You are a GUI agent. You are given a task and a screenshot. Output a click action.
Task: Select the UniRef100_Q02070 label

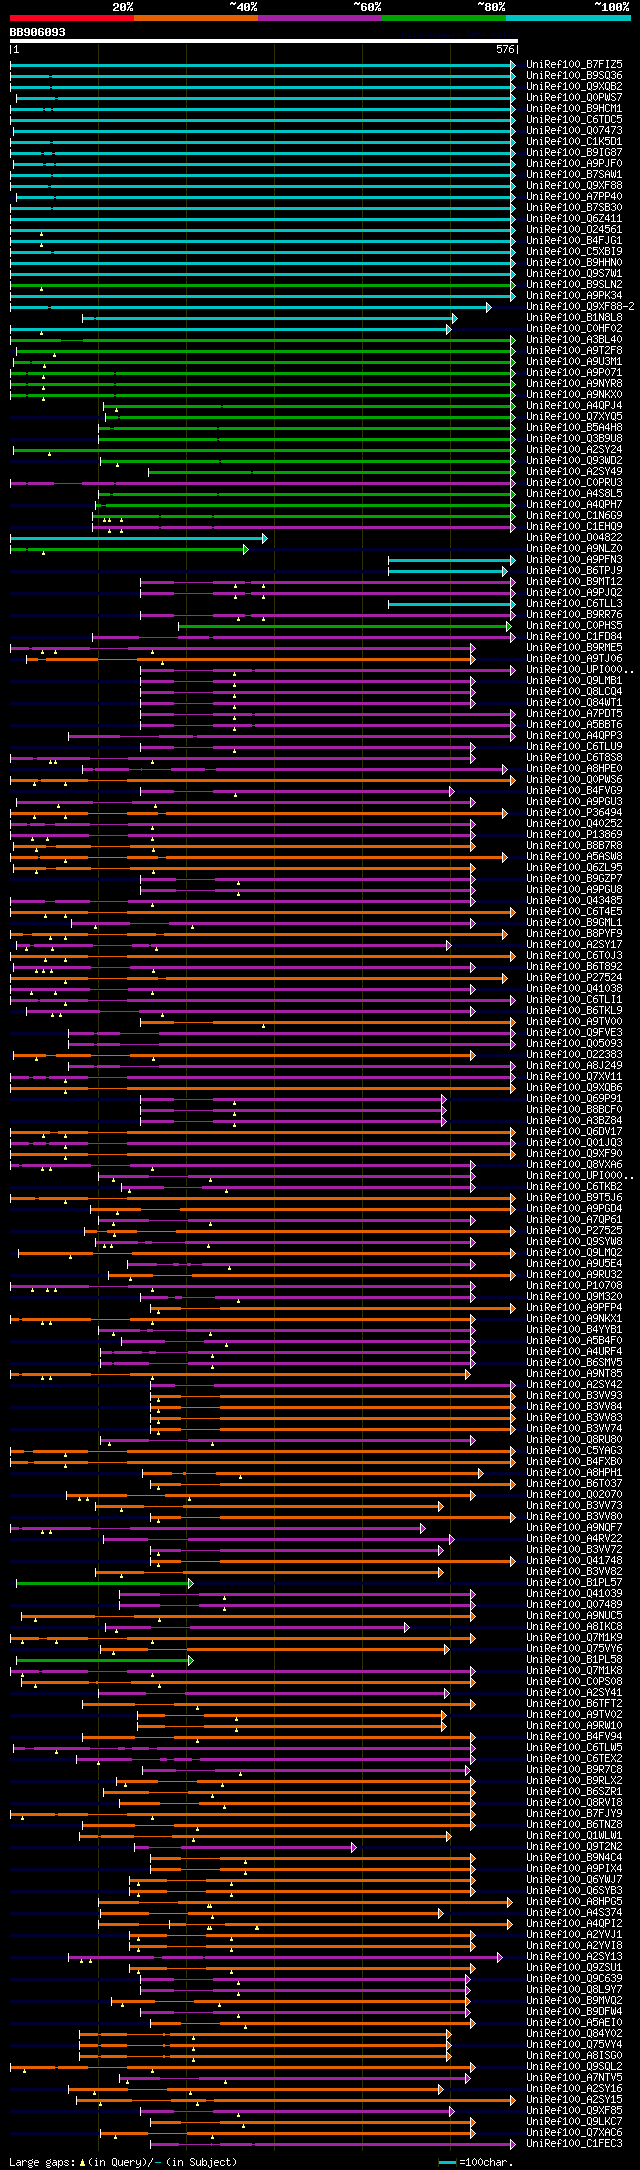tap(574, 1494)
